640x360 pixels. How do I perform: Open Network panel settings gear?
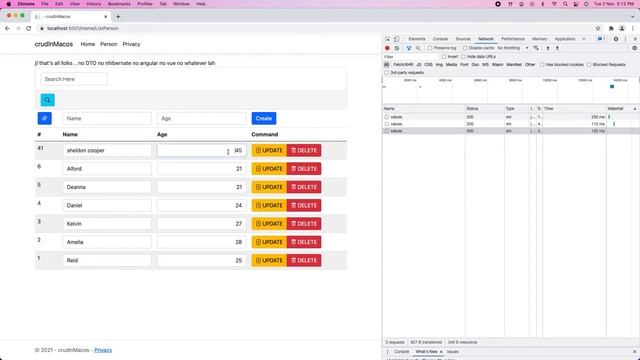coord(634,48)
